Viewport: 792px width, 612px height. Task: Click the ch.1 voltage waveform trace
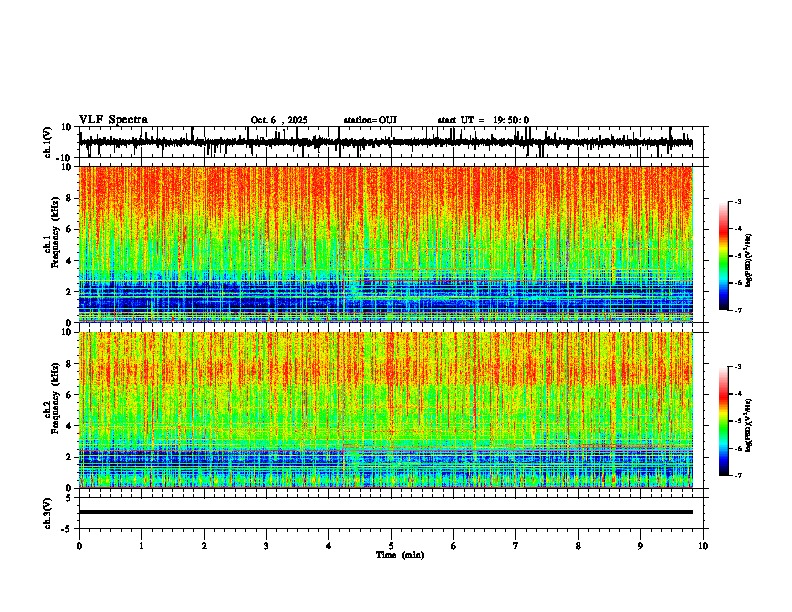tap(385, 142)
